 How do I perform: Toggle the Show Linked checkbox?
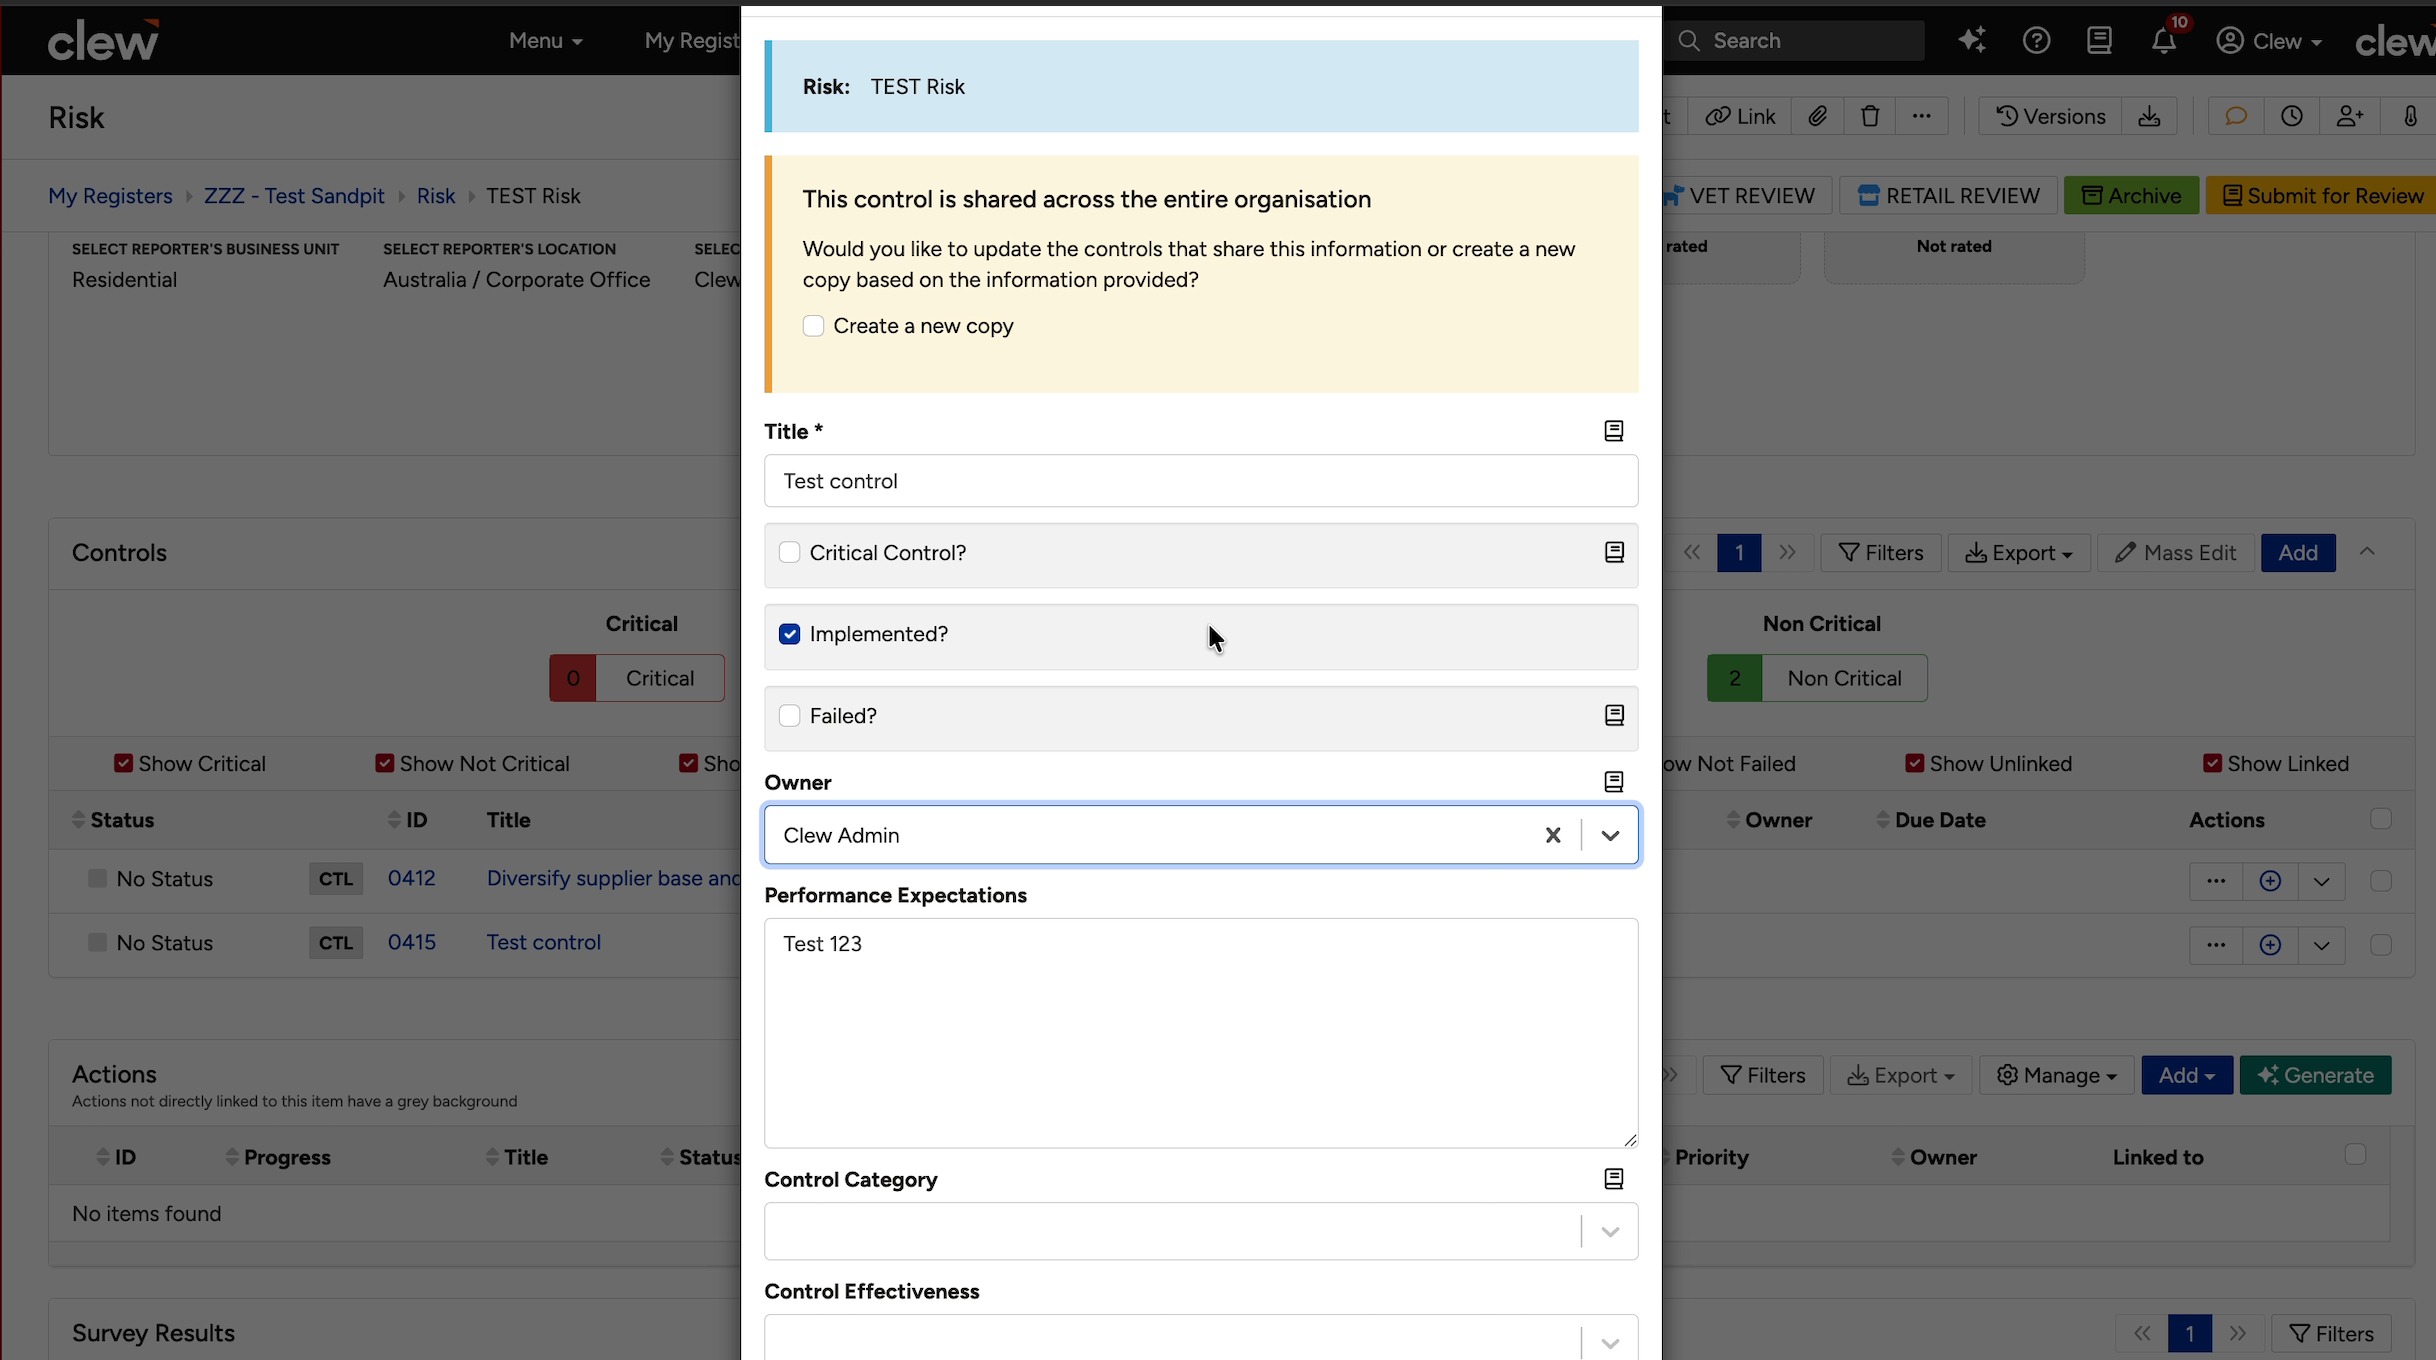tap(2212, 763)
